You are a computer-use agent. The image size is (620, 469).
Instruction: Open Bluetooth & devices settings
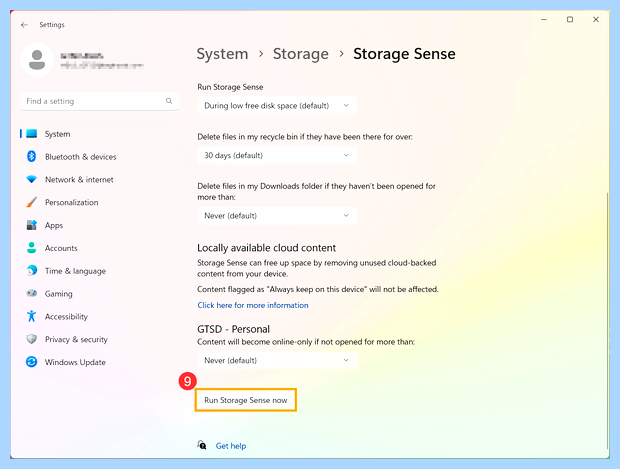tap(99, 157)
